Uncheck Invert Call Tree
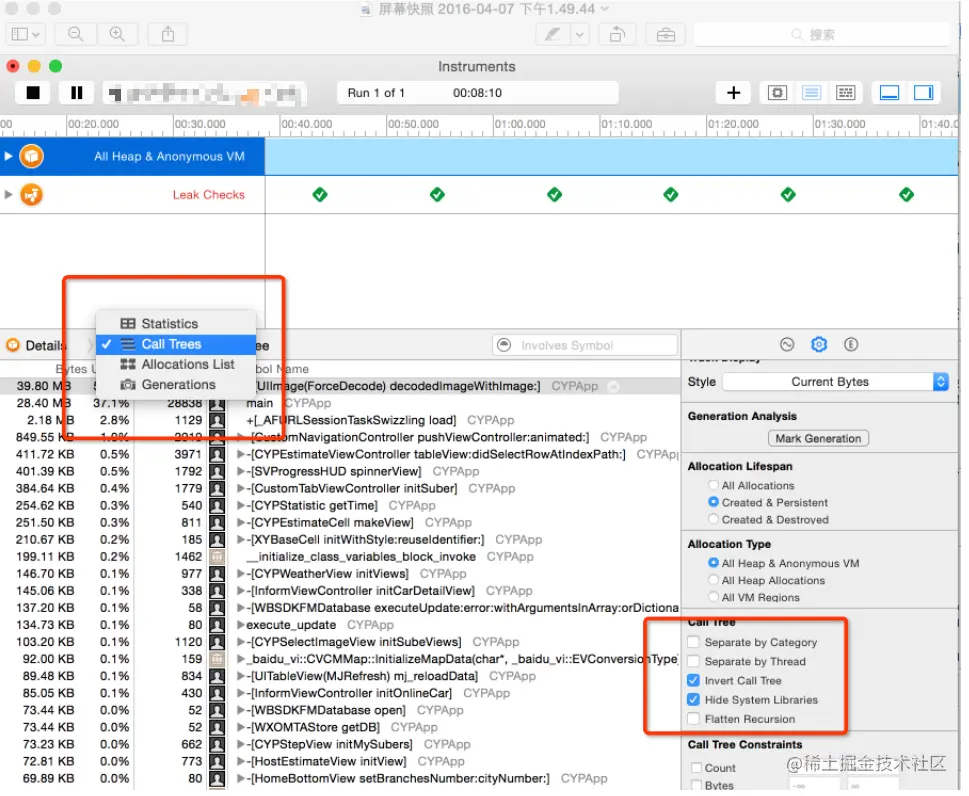 (693, 680)
